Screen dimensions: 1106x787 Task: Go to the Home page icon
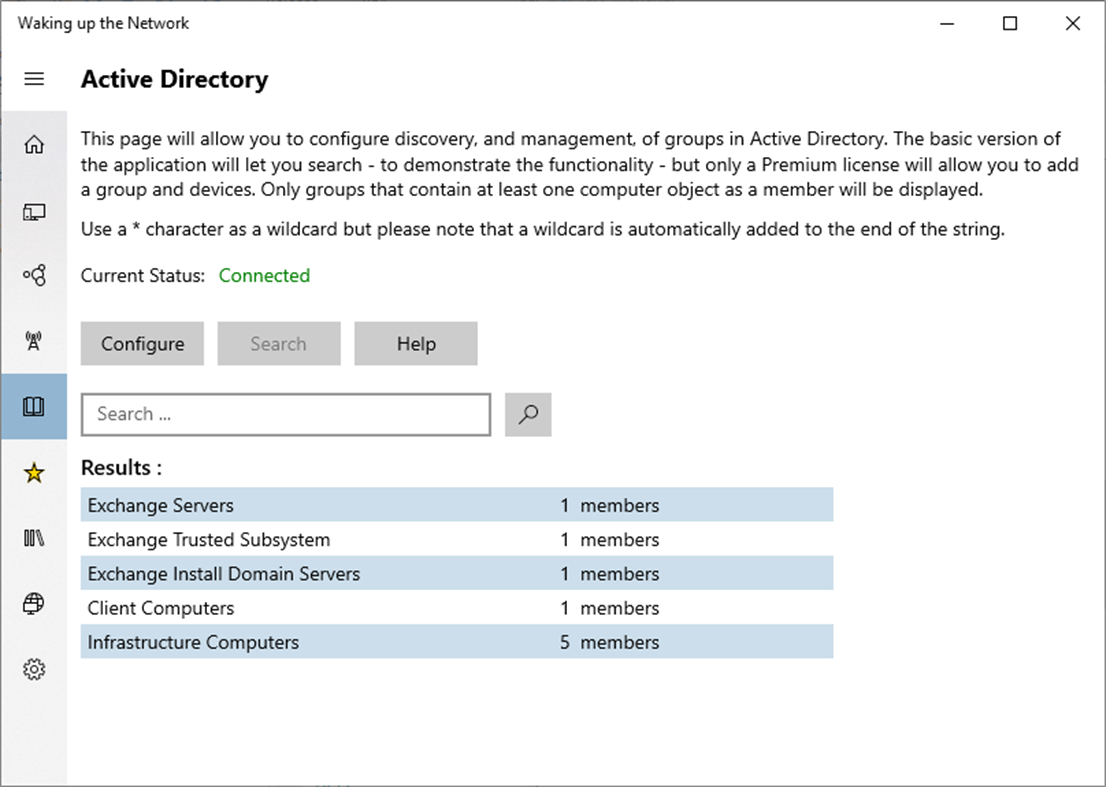click(34, 145)
